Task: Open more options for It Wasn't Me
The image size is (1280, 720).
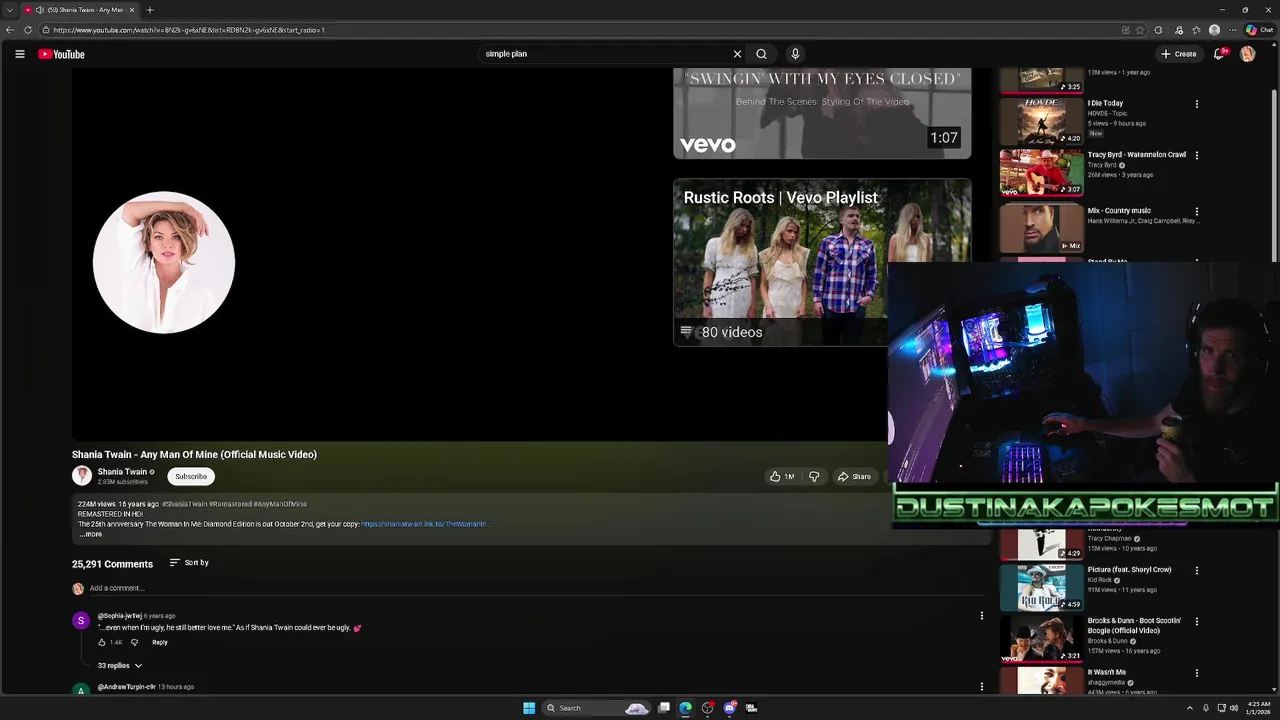Action: click(1197, 673)
